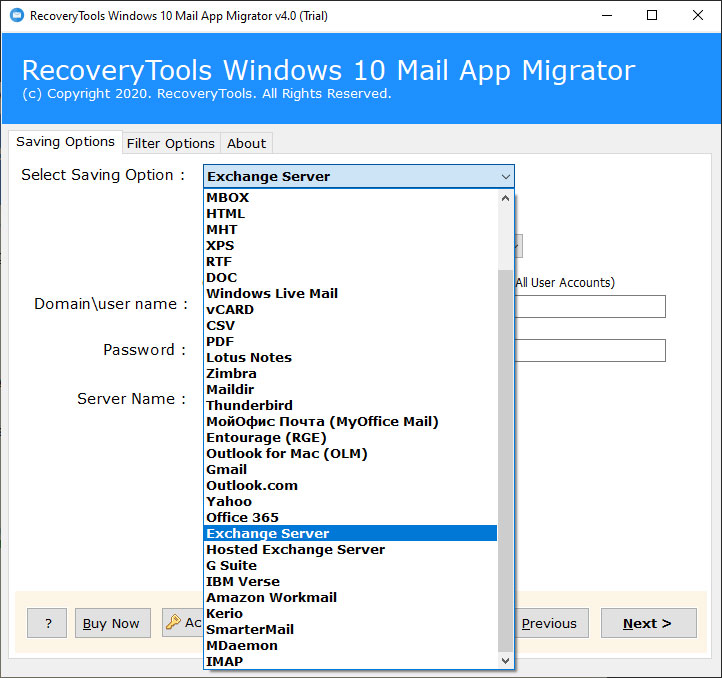This screenshot has width=722, height=678.
Task: Minimize the Migrator window
Action: pos(607,15)
